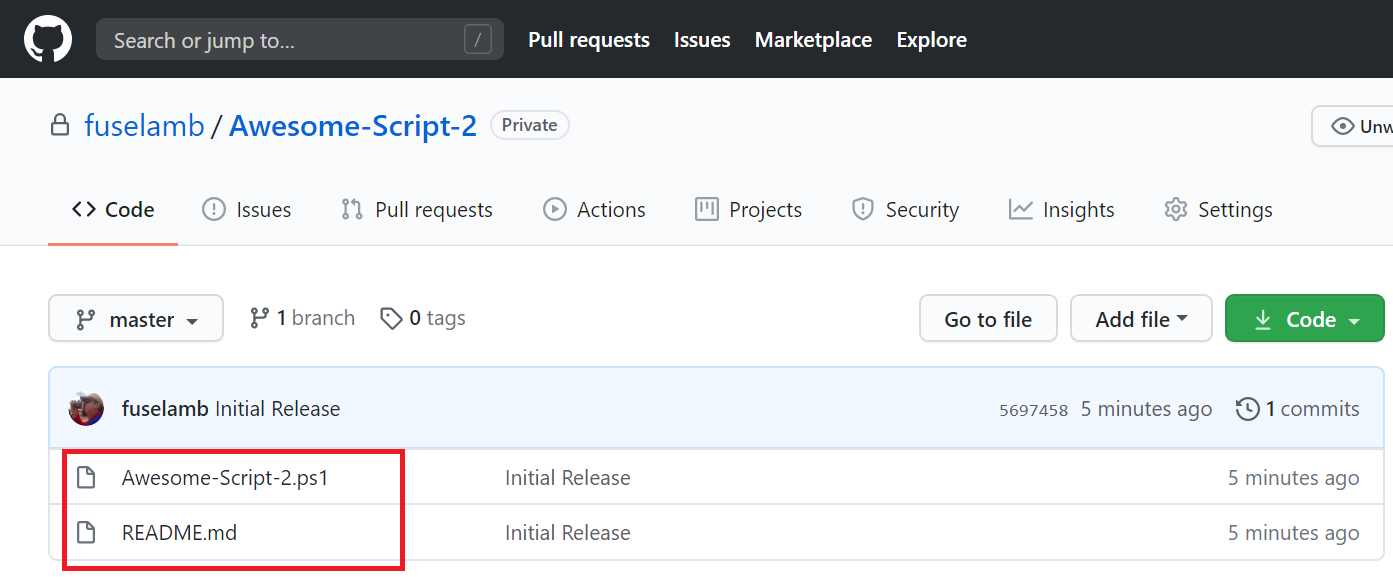Image resolution: width=1393 pixels, height=577 pixels.
Task: Click the history clock icon beside 1 commits
Action: coord(1248,408)
